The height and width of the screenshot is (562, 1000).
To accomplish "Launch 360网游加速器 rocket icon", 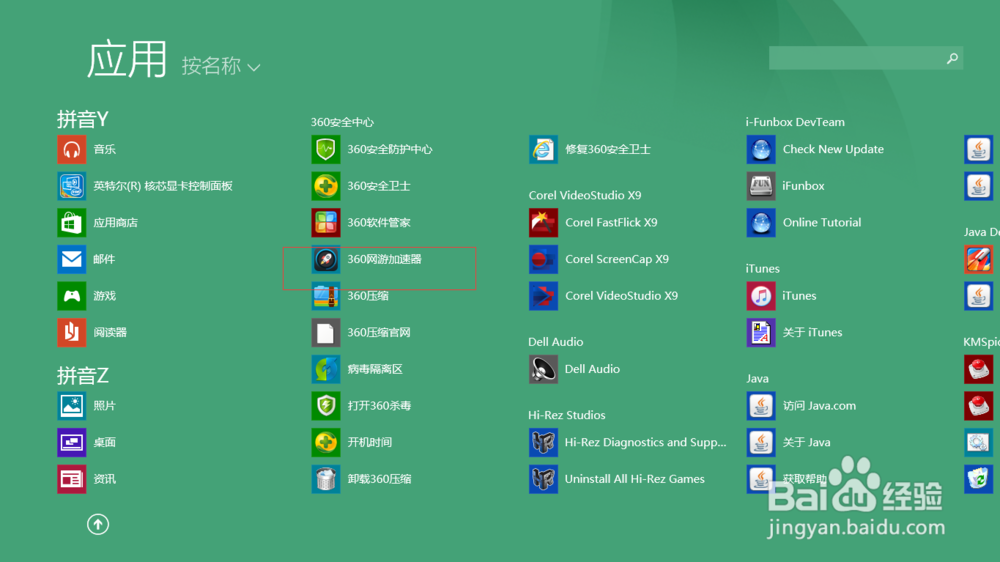I will (x=326, y=259).
